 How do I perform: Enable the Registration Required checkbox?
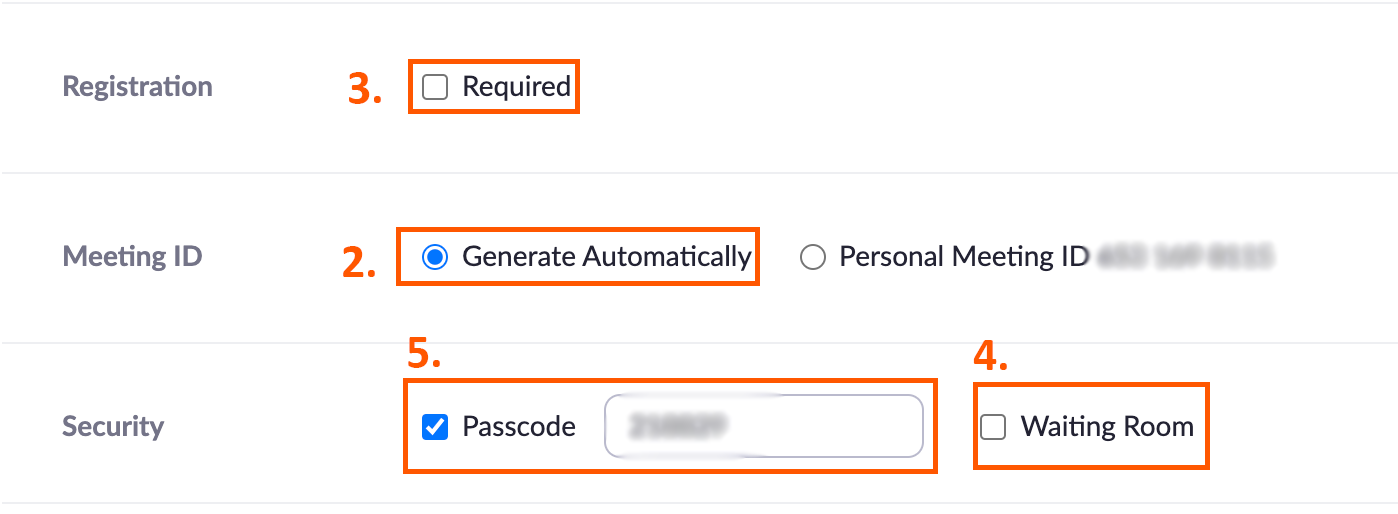pos(435,88)
